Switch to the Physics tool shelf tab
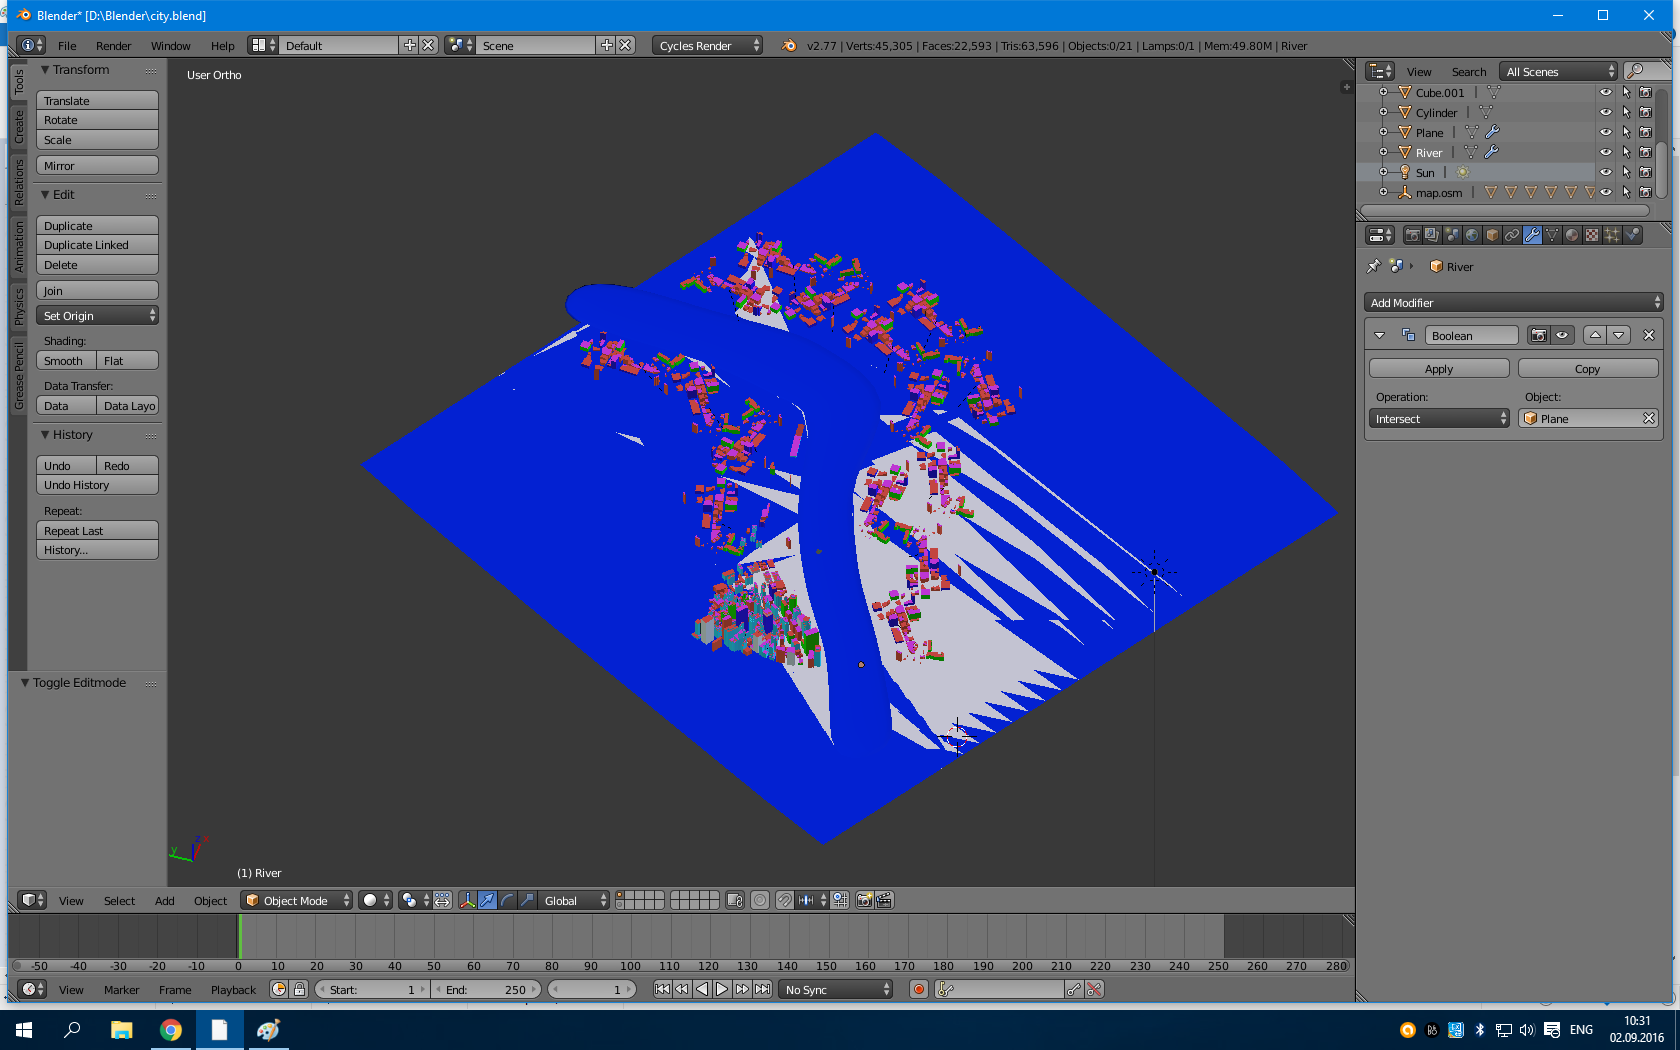This screenshot has height=1050, width=1680. (18, 306)
